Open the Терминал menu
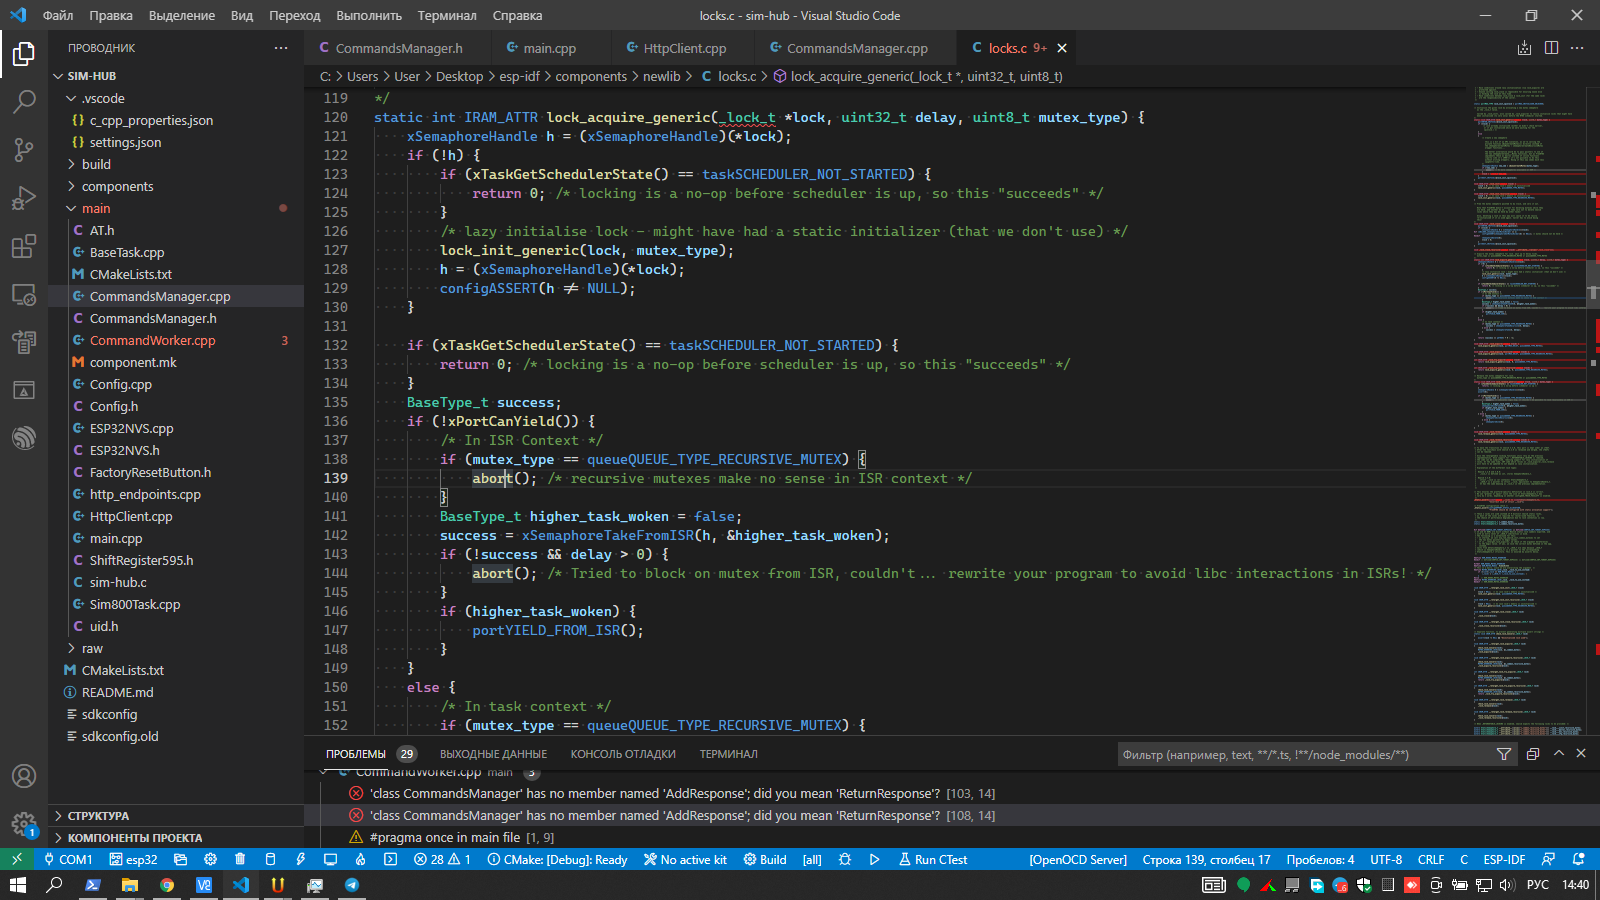The image size is (1600, 900). 446,15
